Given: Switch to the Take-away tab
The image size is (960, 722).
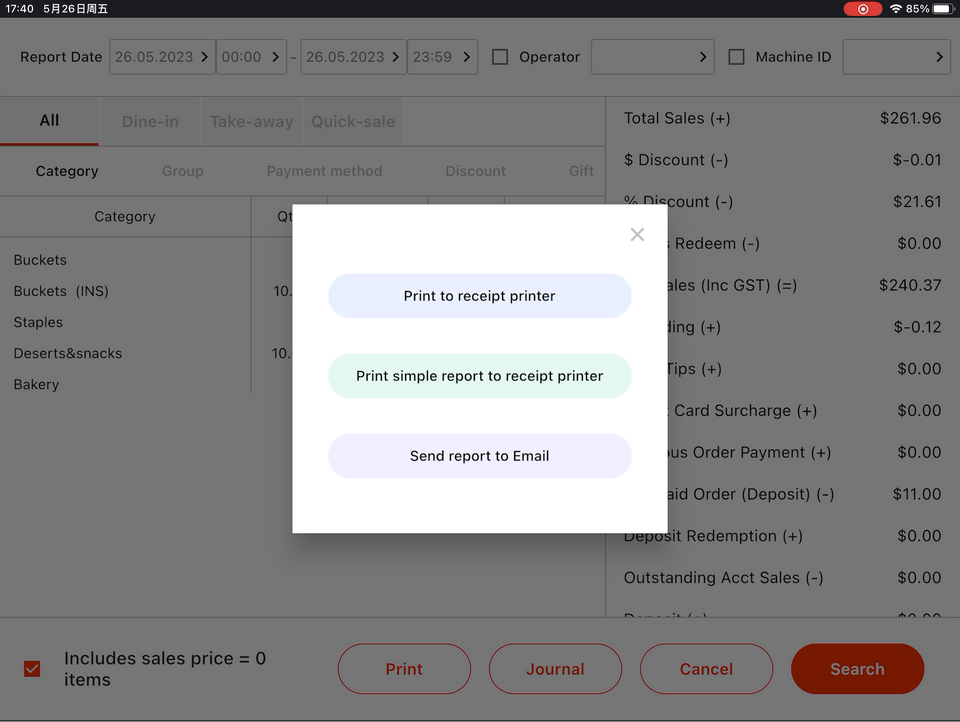Looking at the screenshot, I should 251,121.
